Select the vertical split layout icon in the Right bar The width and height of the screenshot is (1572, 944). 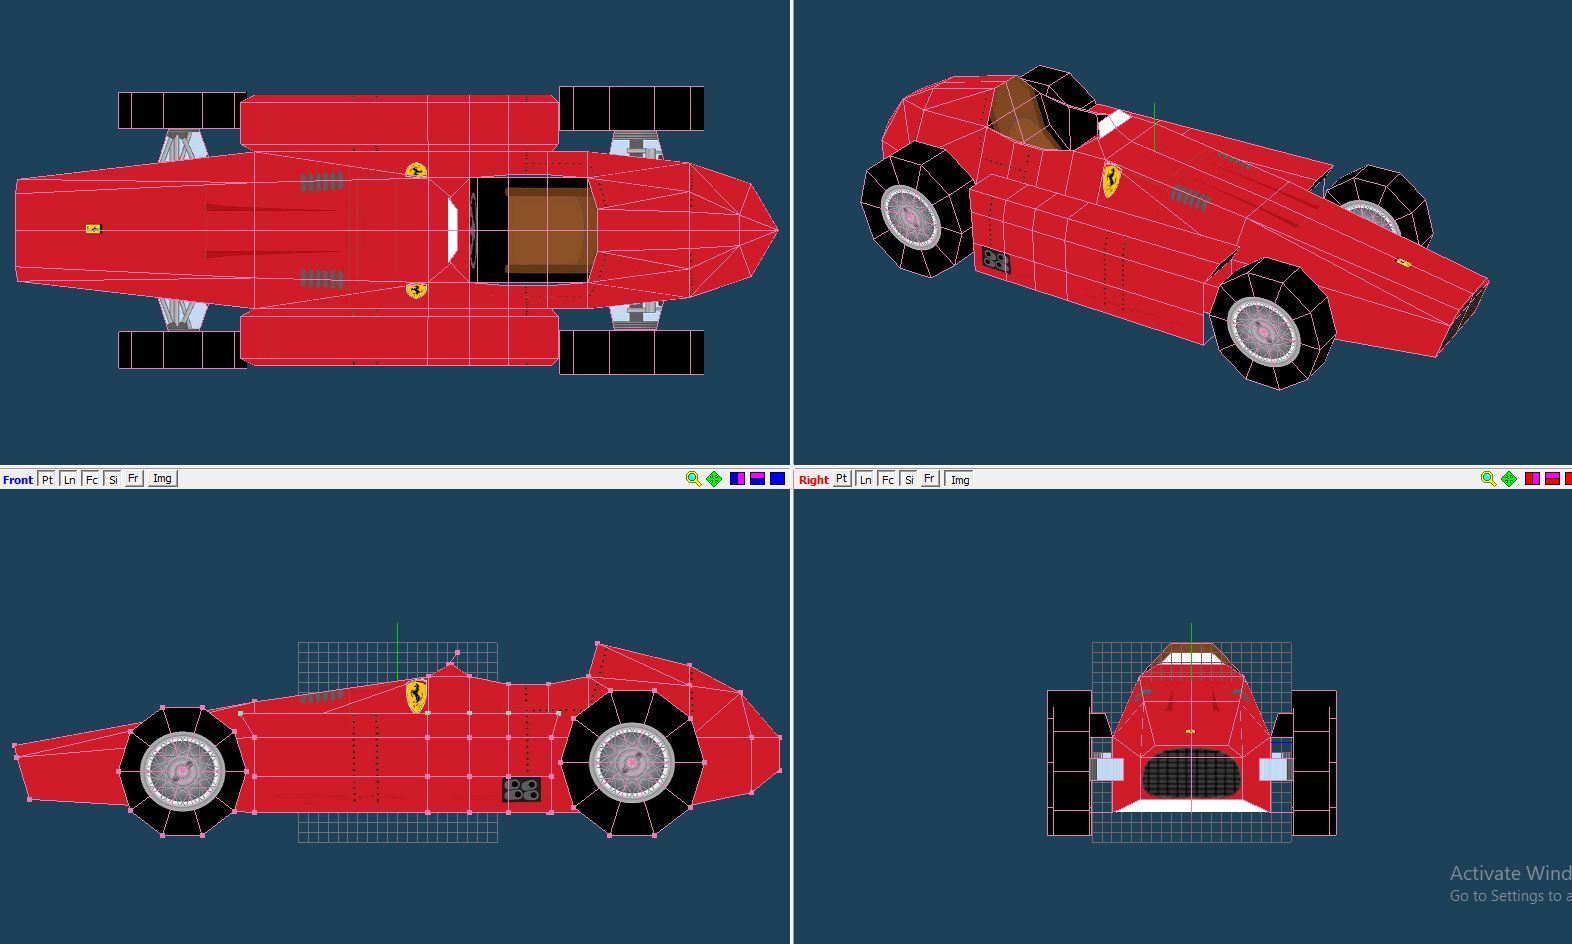1532,479
